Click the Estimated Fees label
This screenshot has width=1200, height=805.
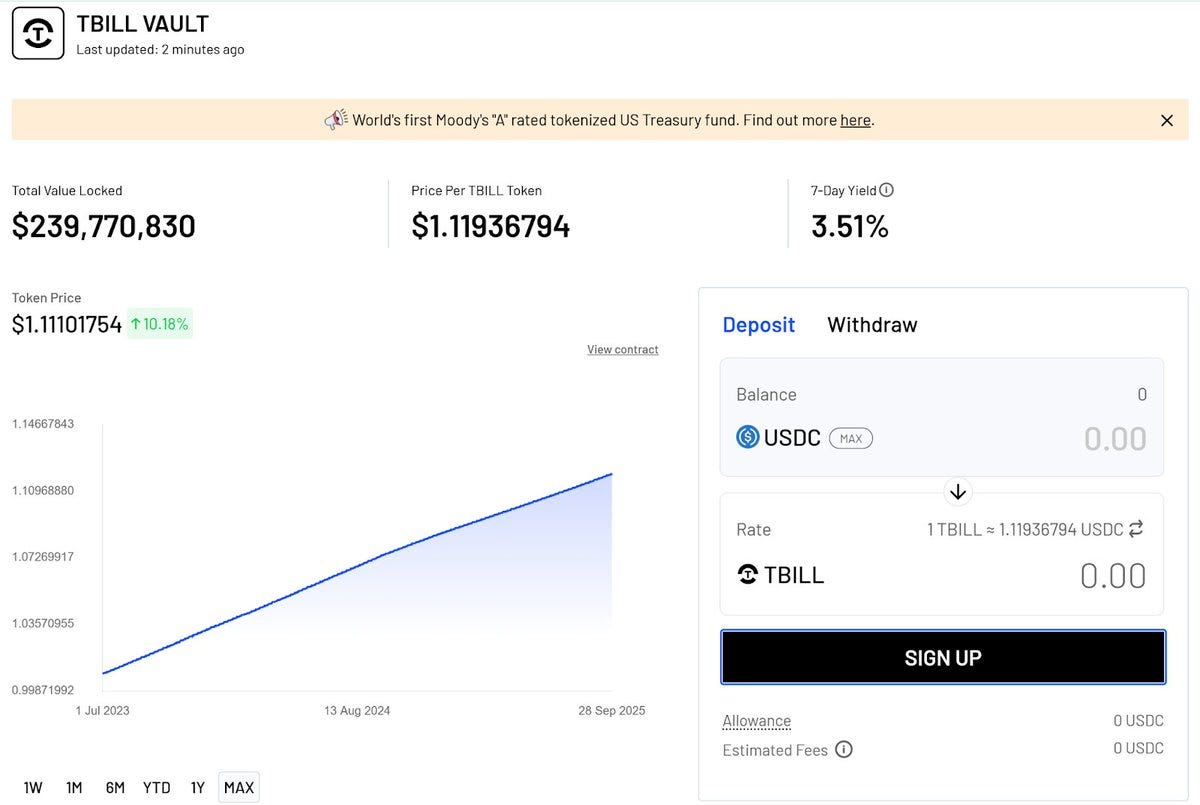tap(775, 750)
